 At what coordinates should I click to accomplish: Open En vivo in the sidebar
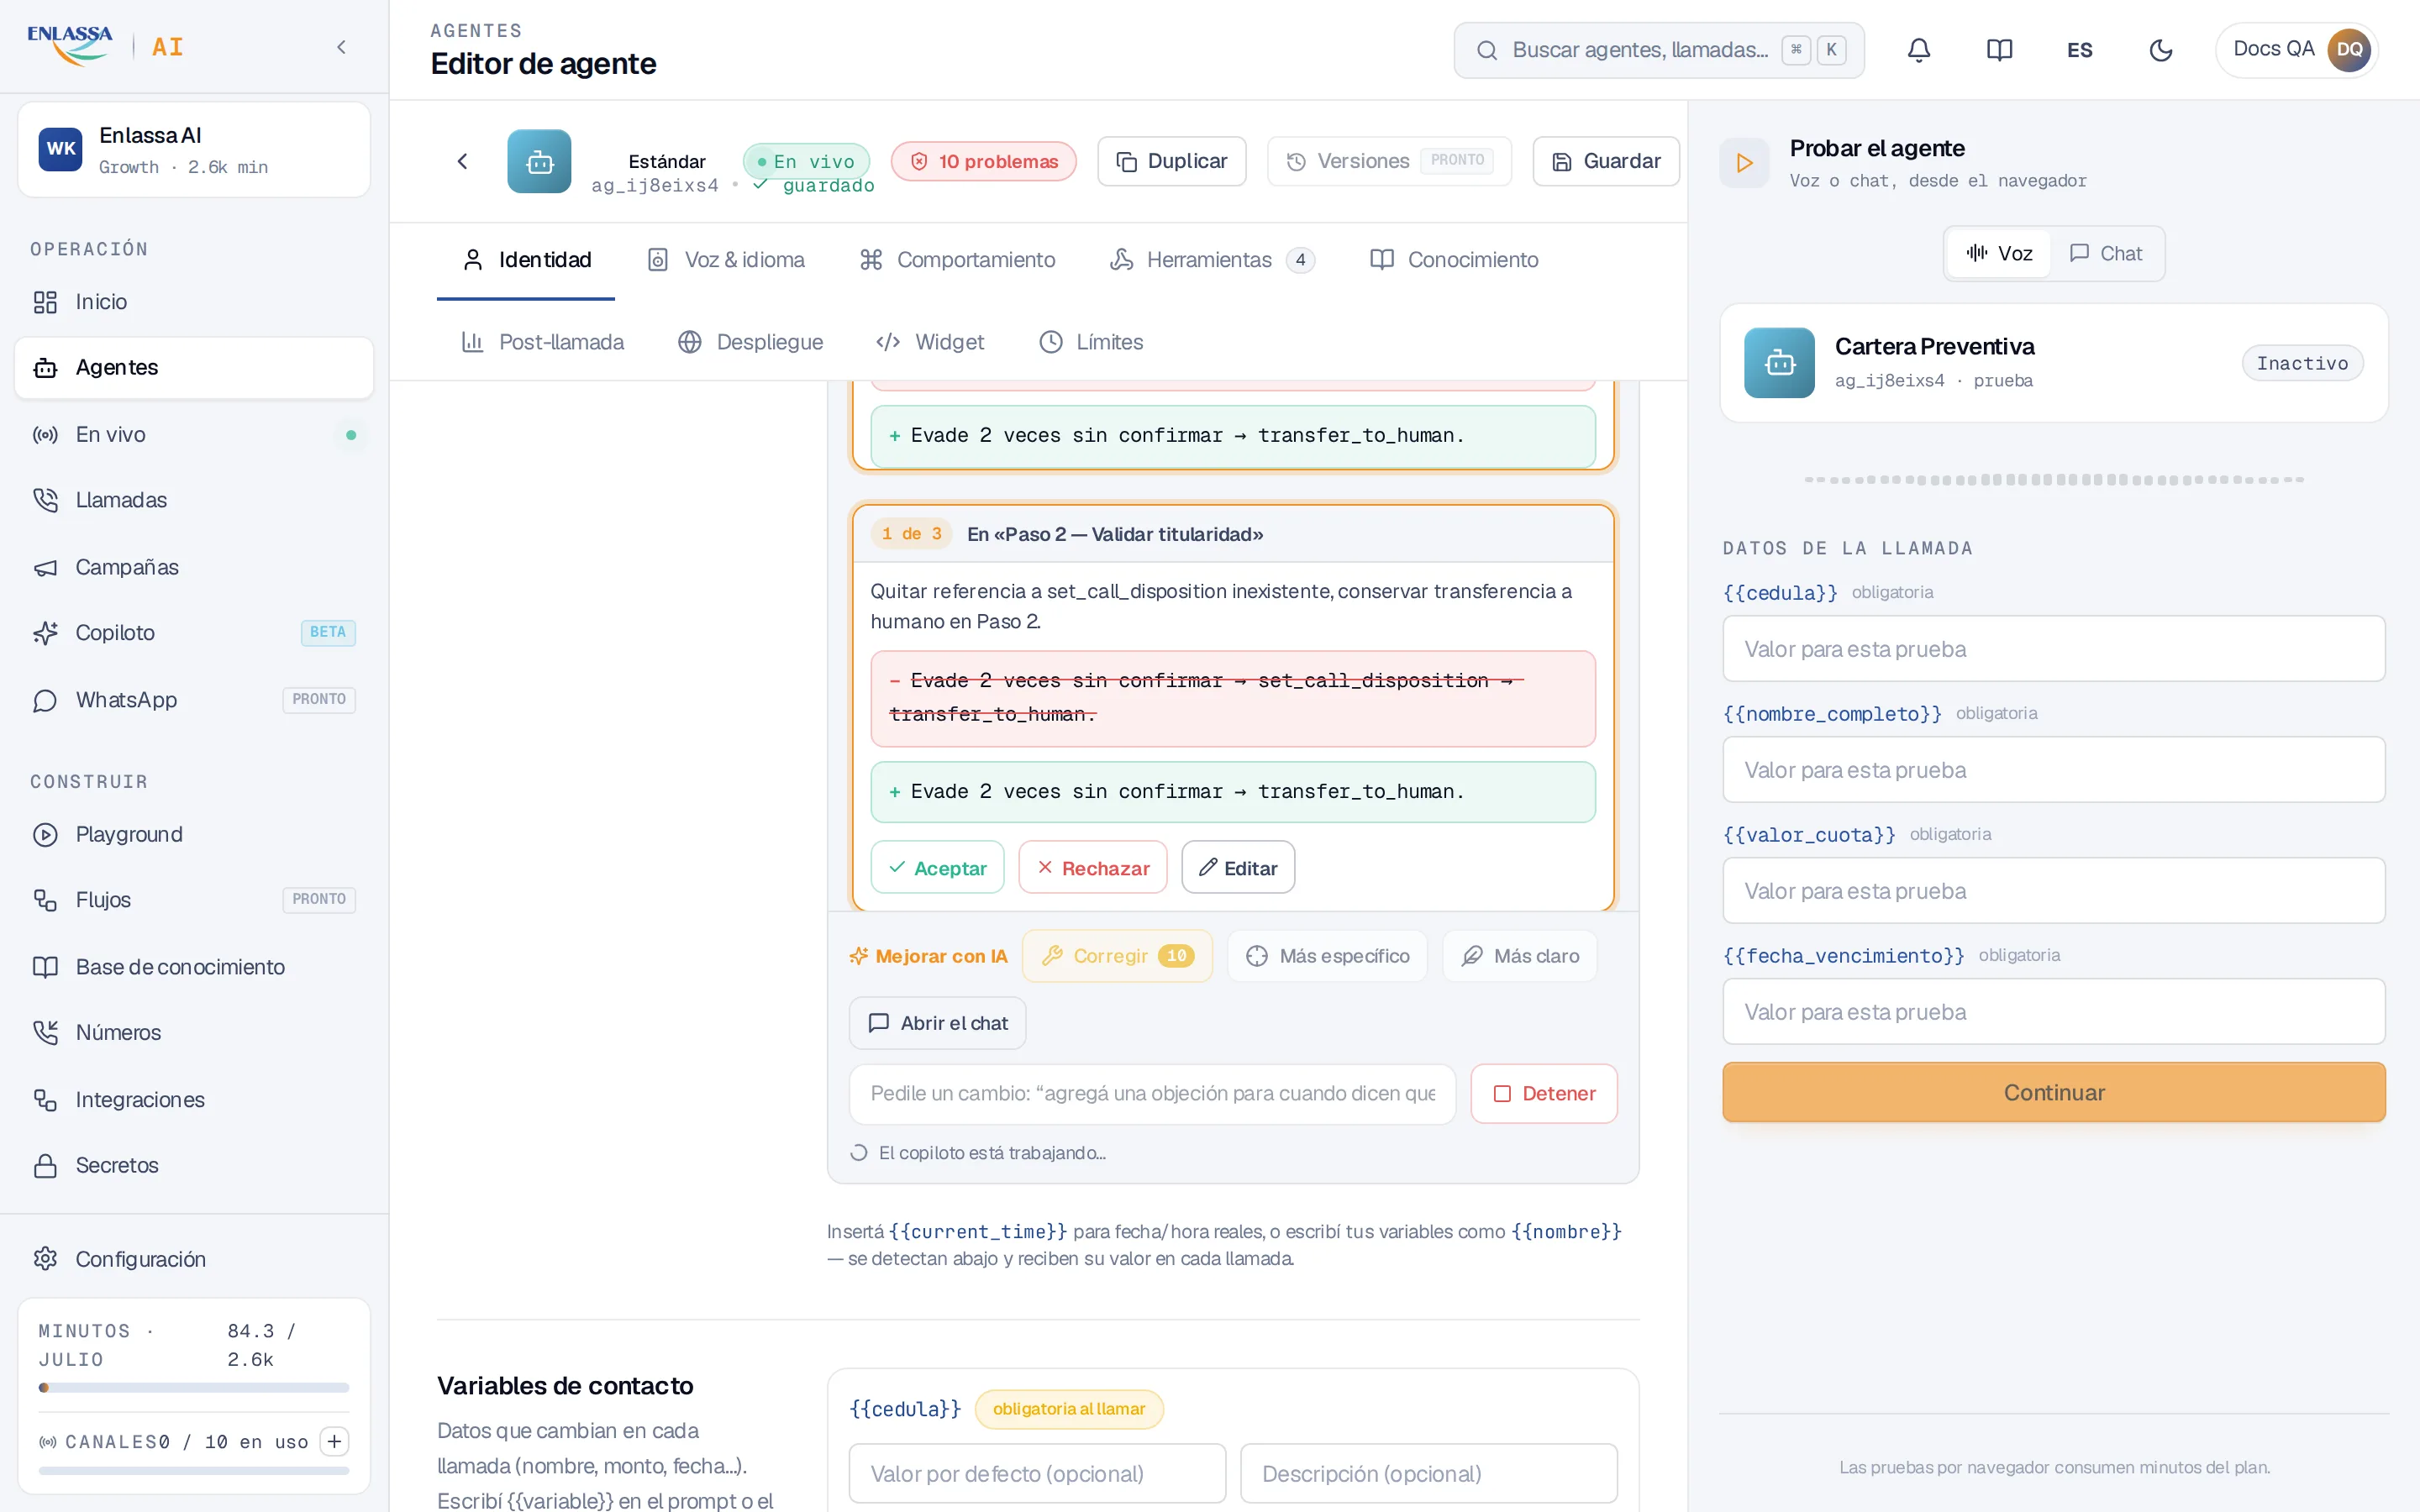[194, 435]
